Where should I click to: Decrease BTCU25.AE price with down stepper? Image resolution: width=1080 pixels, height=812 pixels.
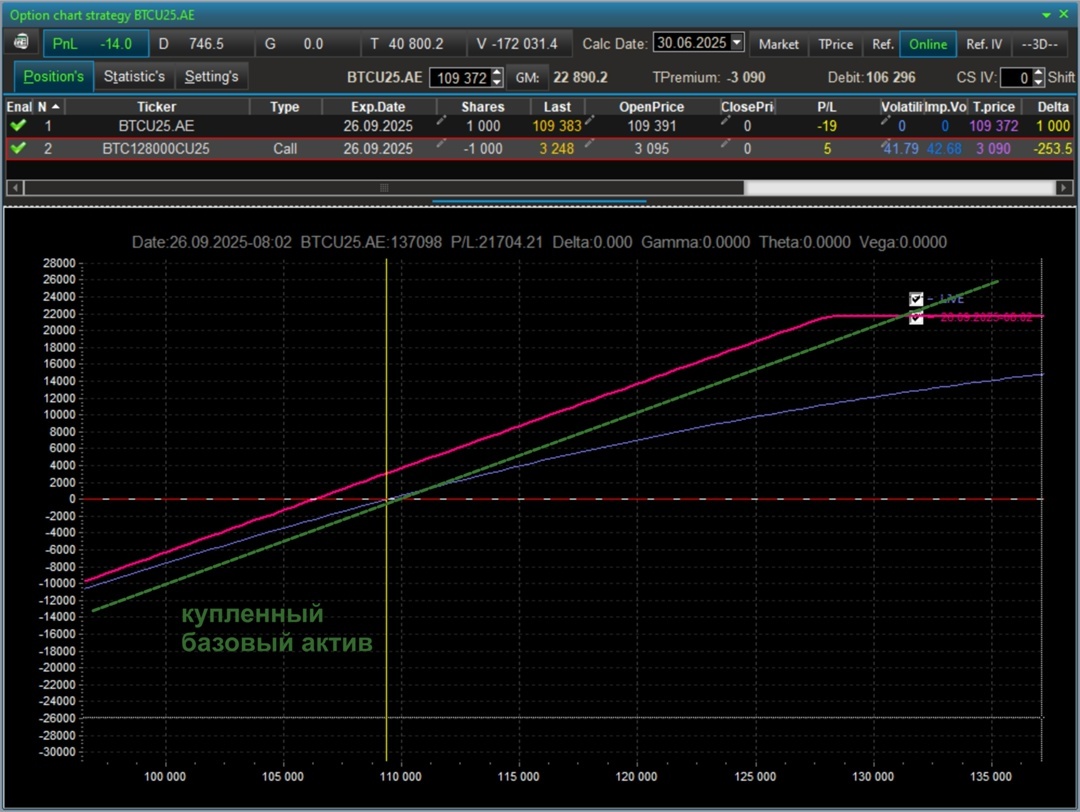click(x=497, y=83)
